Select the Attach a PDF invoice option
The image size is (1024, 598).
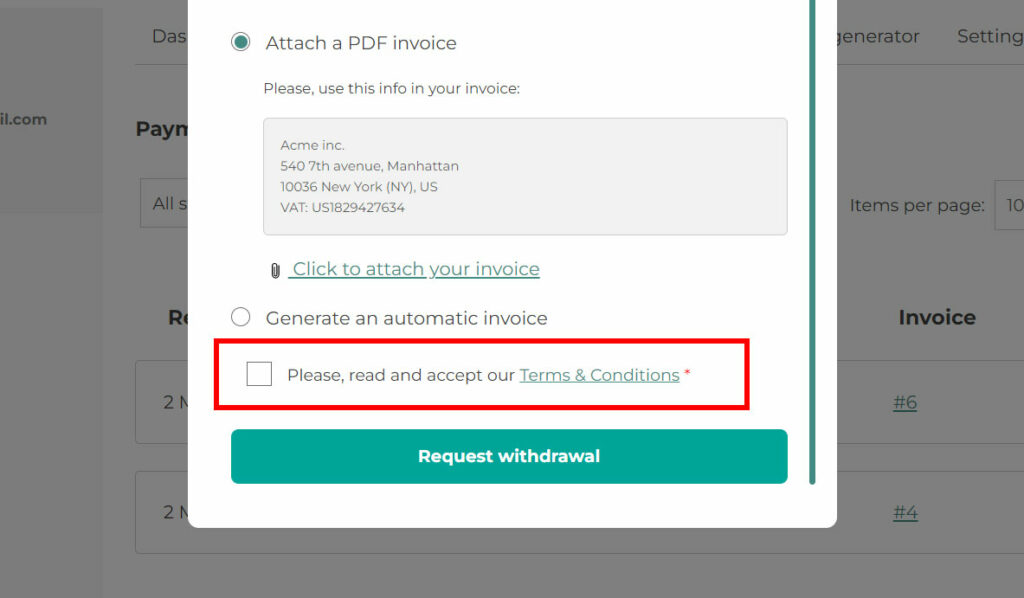pyautogui.click(x=240, y=42)
